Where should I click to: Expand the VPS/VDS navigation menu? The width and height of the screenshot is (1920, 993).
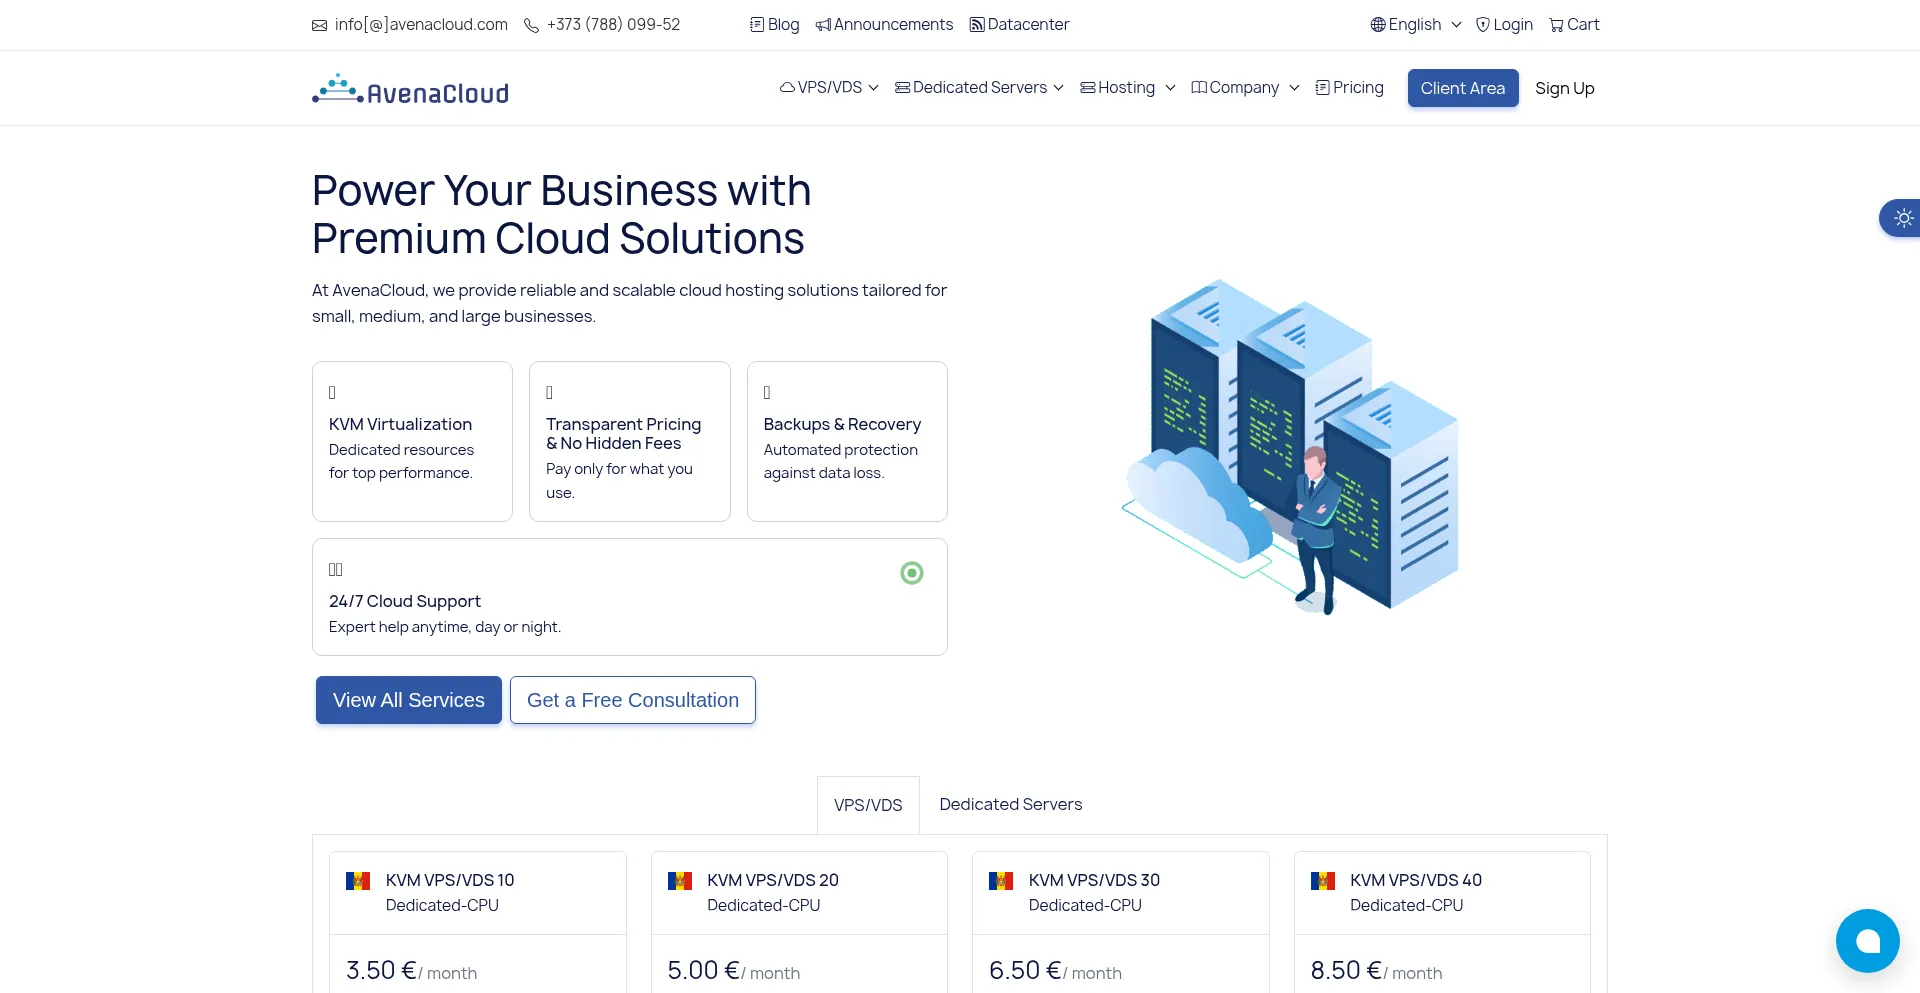(x=829, y=88)
